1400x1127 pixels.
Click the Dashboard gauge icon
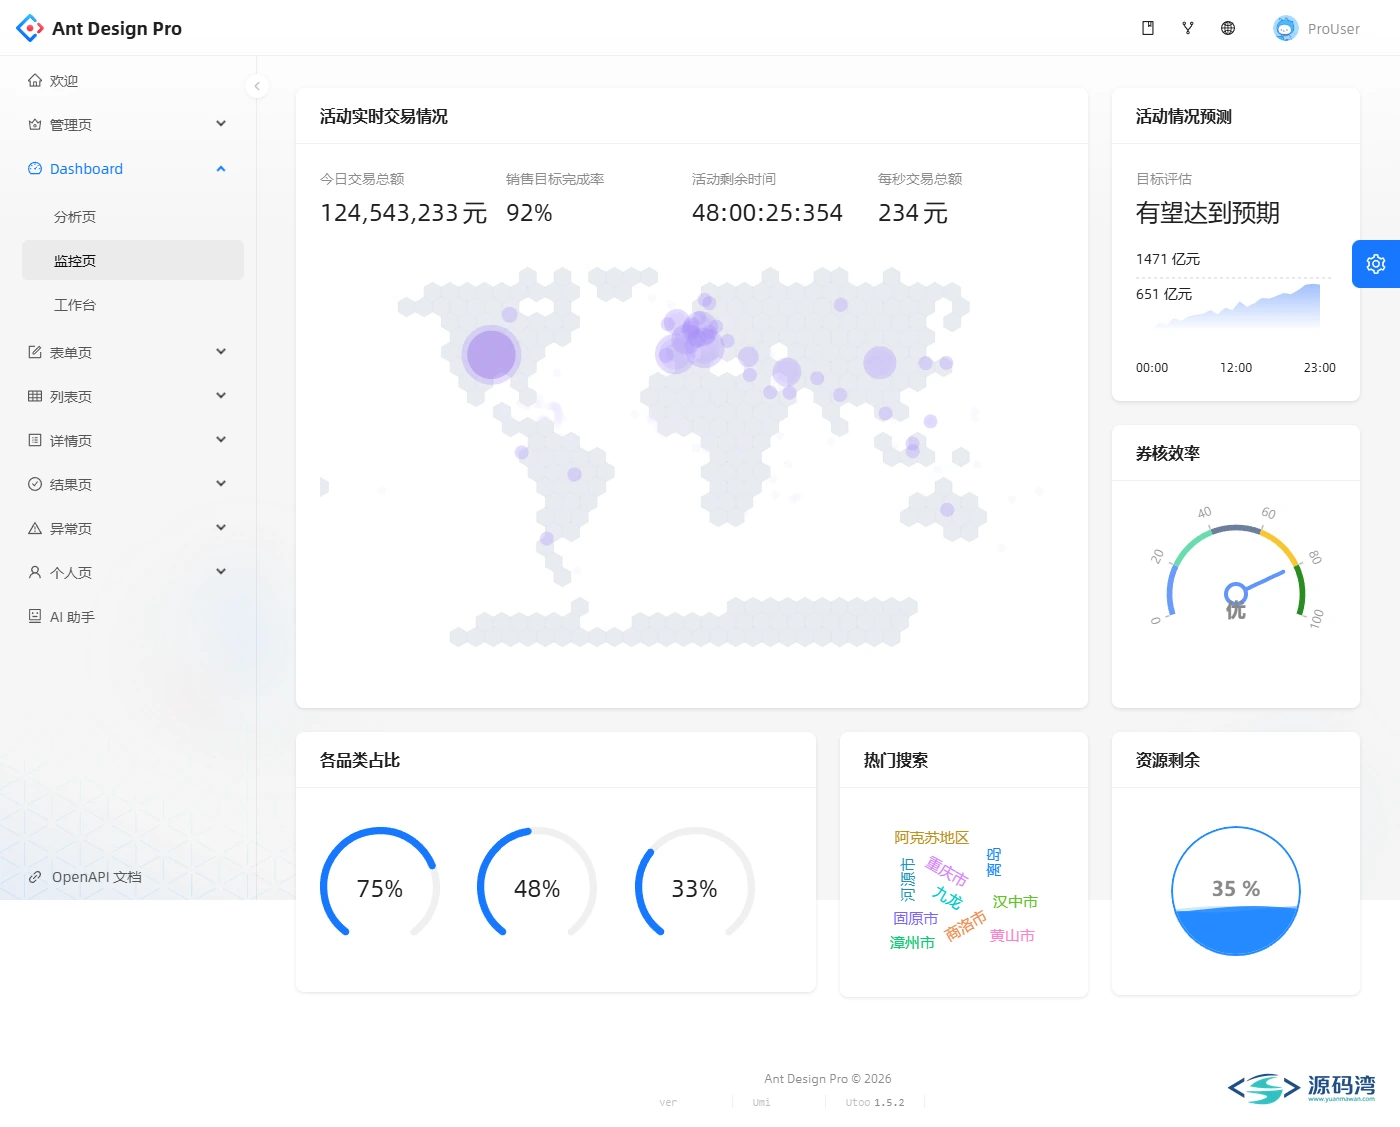[x=35, y=169]
